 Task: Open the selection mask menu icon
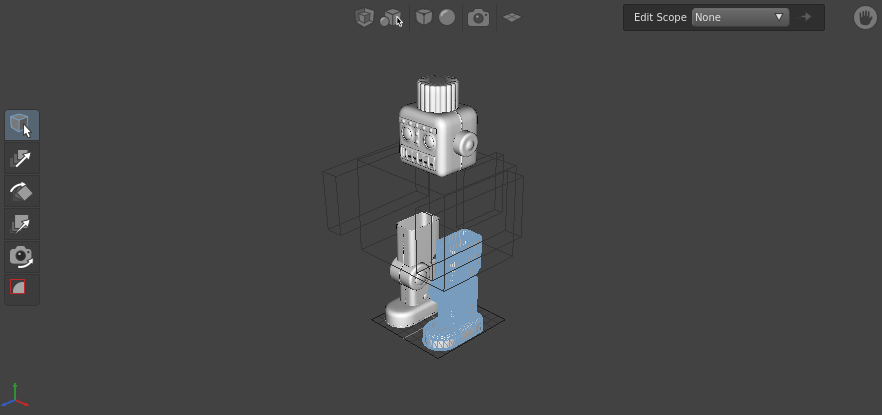click(391, 18)
